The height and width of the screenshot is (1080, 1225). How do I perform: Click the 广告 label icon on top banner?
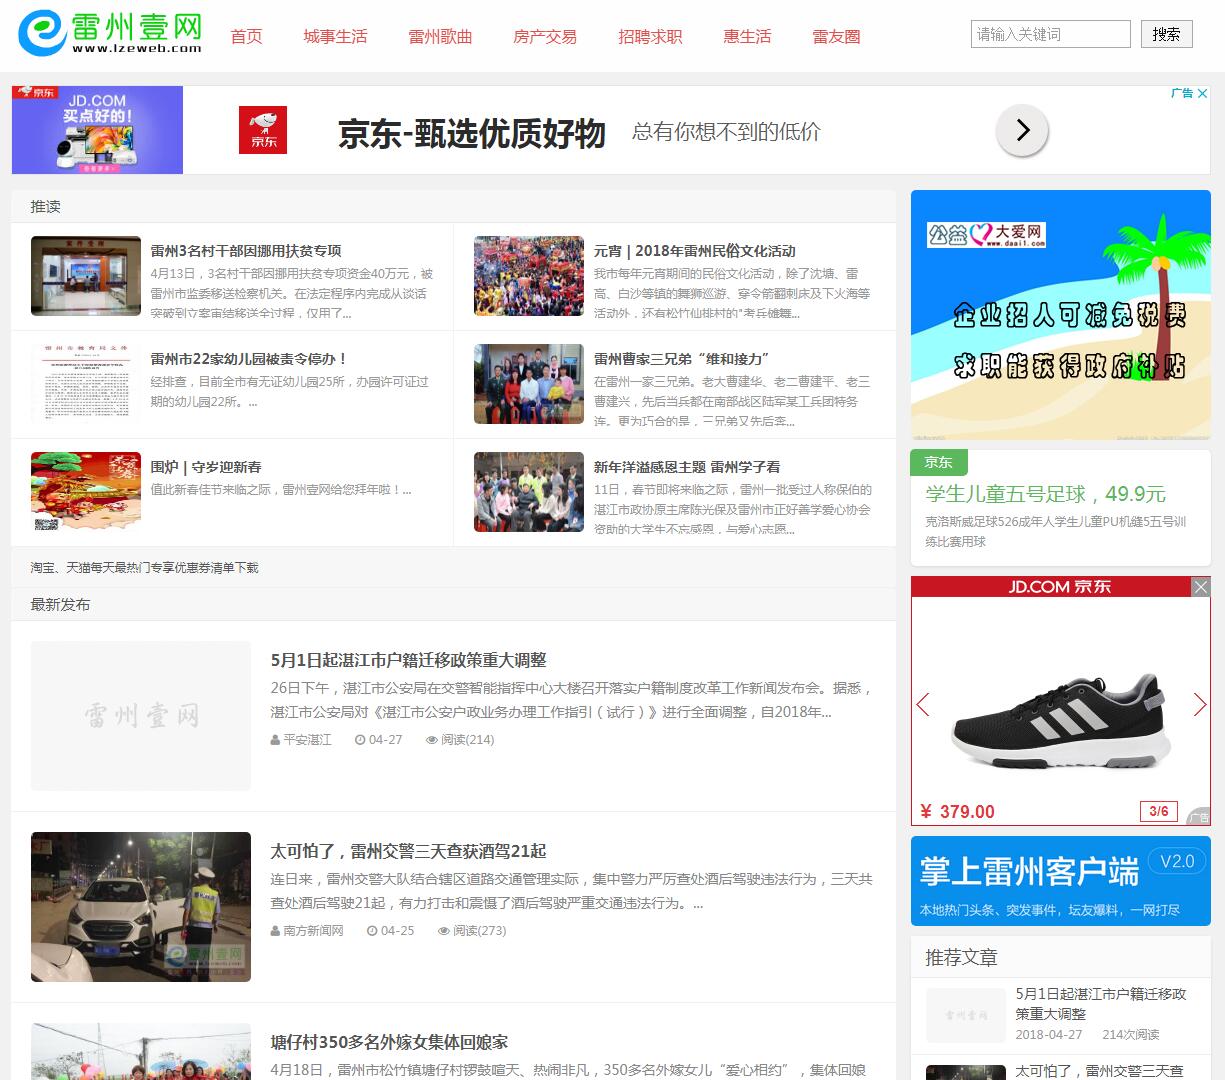(x=1182, y=93)
